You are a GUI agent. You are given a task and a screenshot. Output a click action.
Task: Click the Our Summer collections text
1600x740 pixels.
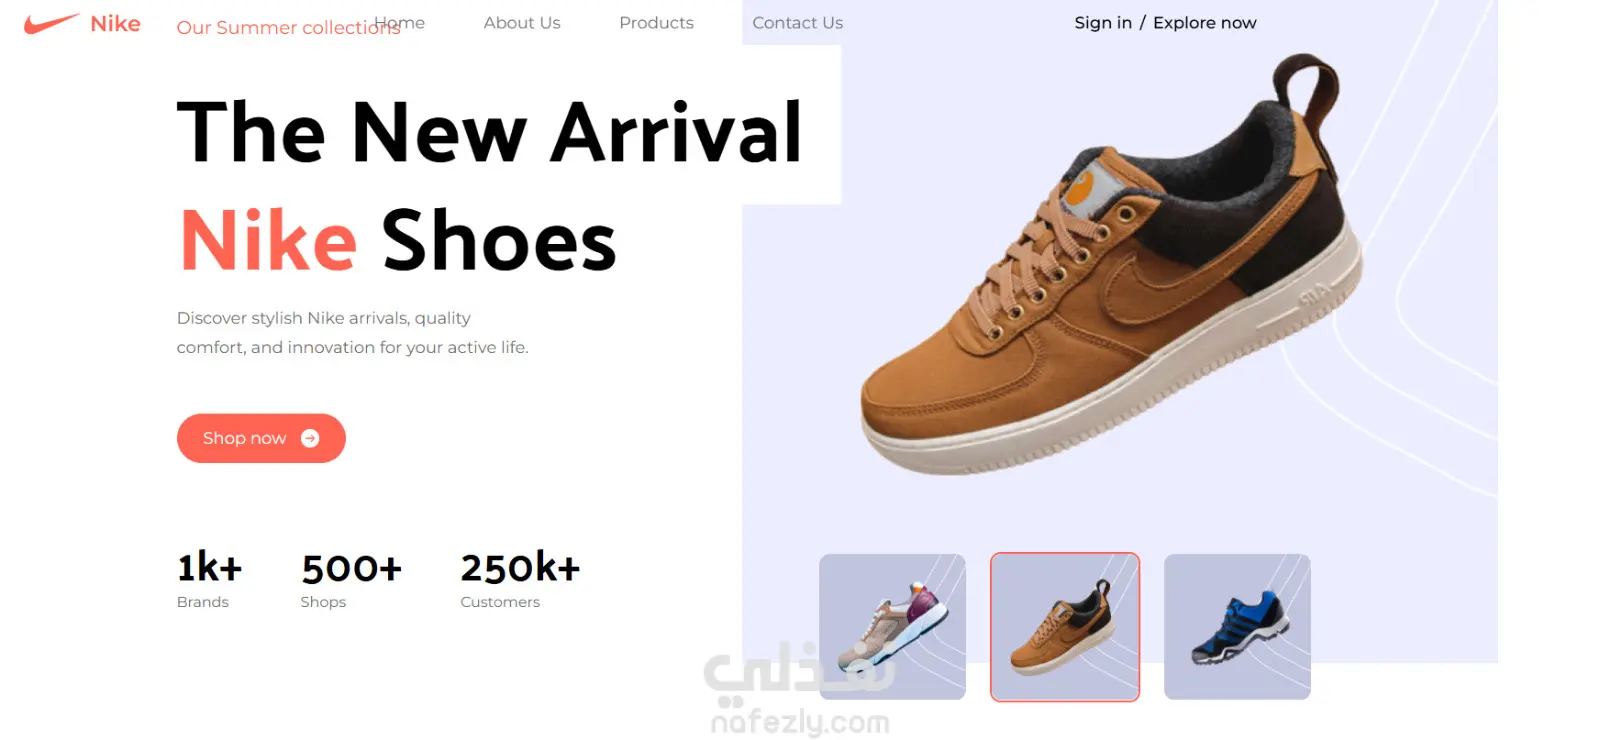[x=288, y=27]
